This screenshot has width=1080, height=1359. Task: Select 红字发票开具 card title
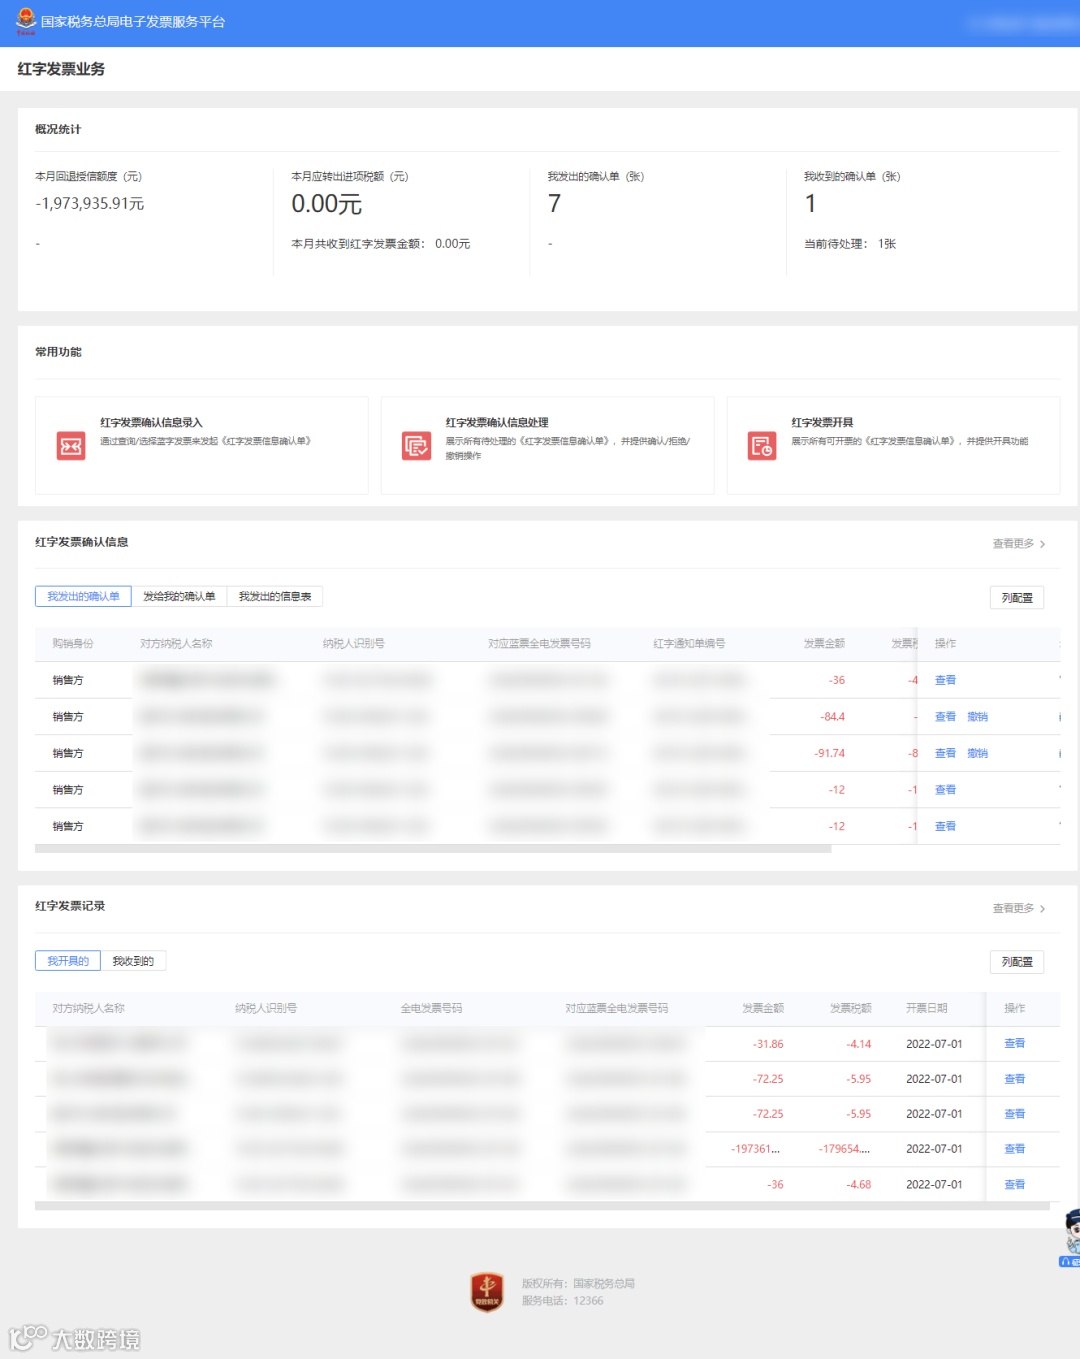(822, 423)
